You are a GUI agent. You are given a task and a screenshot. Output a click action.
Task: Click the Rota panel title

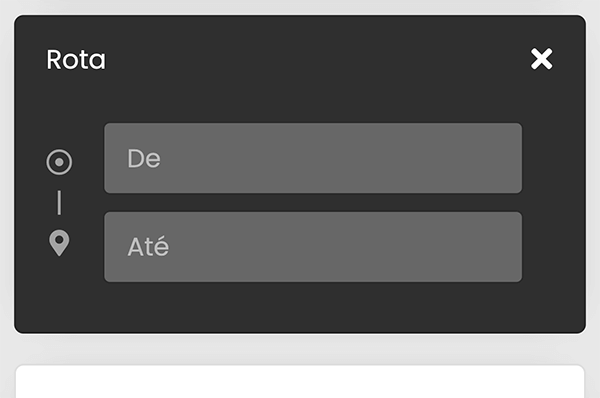[x=76, y=60]
